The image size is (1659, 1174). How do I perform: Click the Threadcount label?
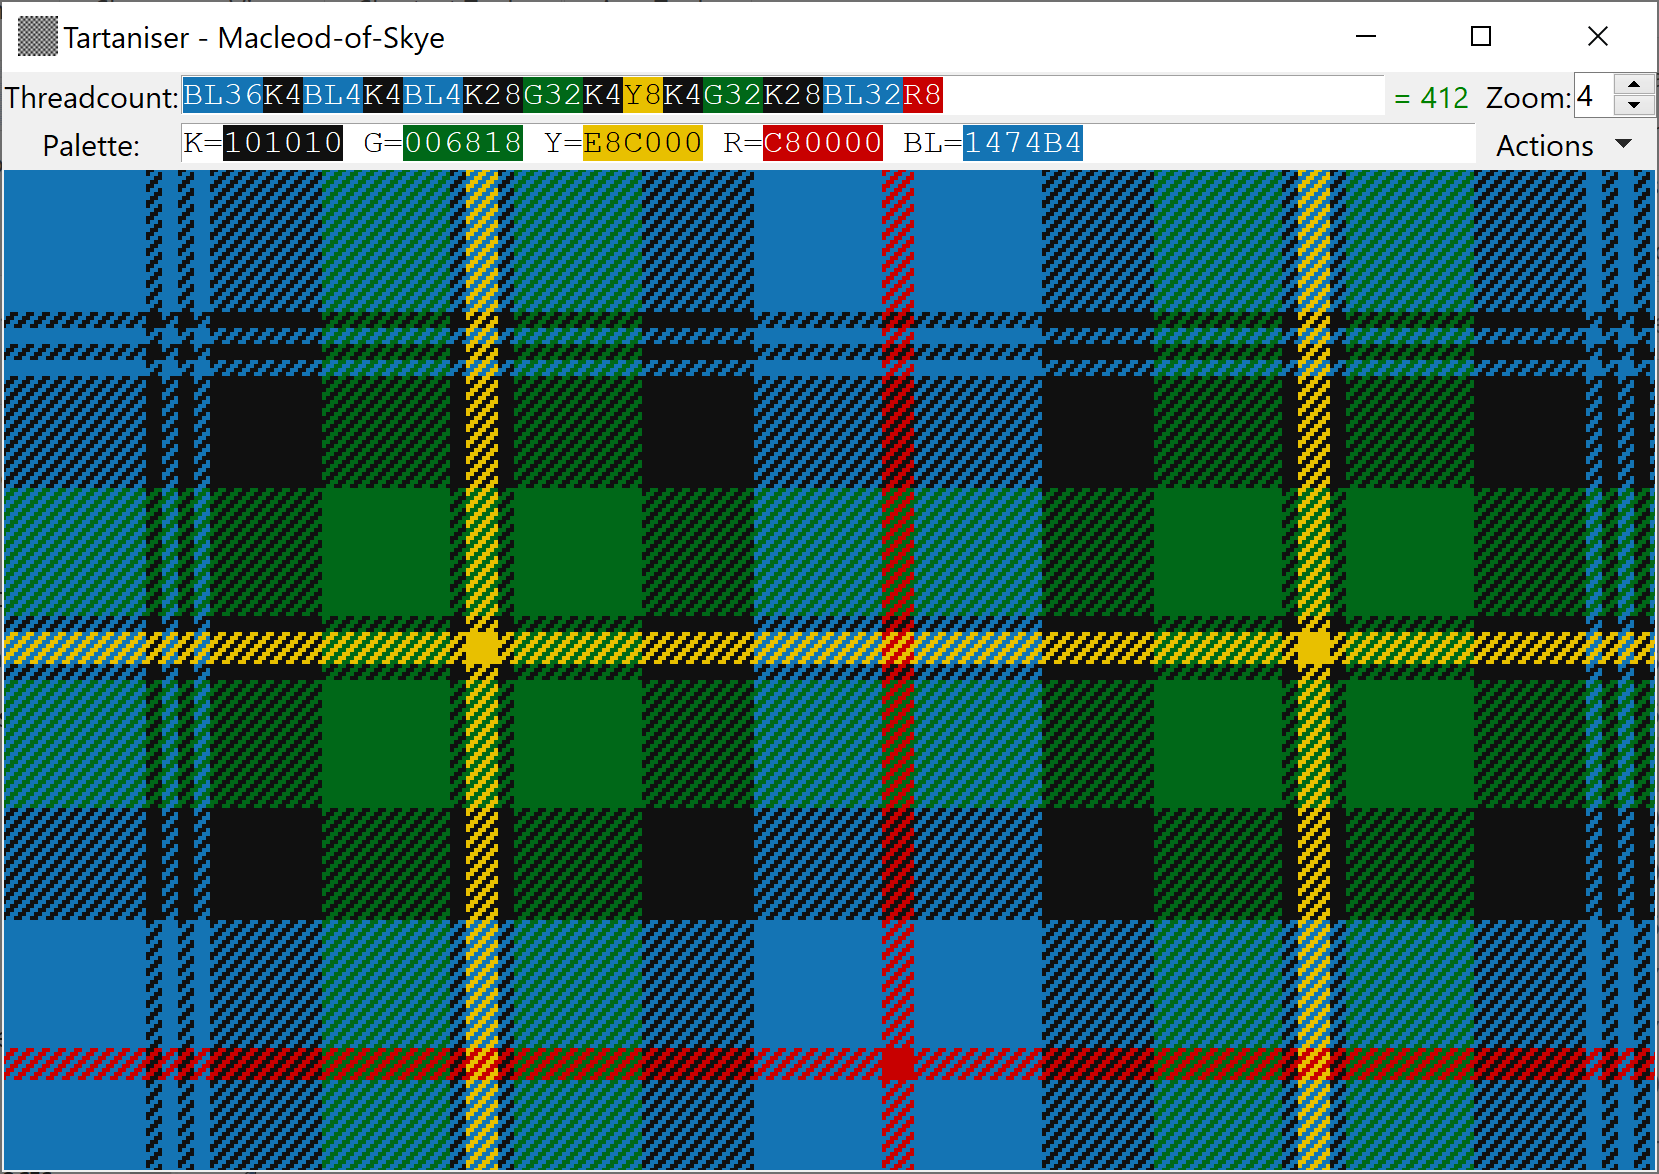pos(92,98)
